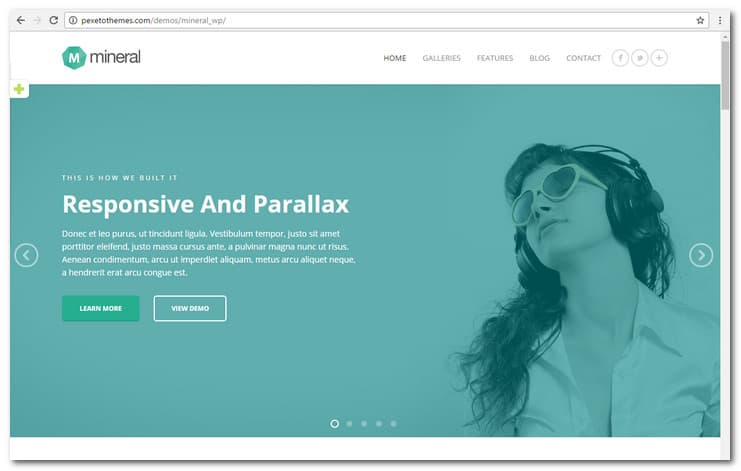Open the Features menu item
741x471 pixels.
495,58
